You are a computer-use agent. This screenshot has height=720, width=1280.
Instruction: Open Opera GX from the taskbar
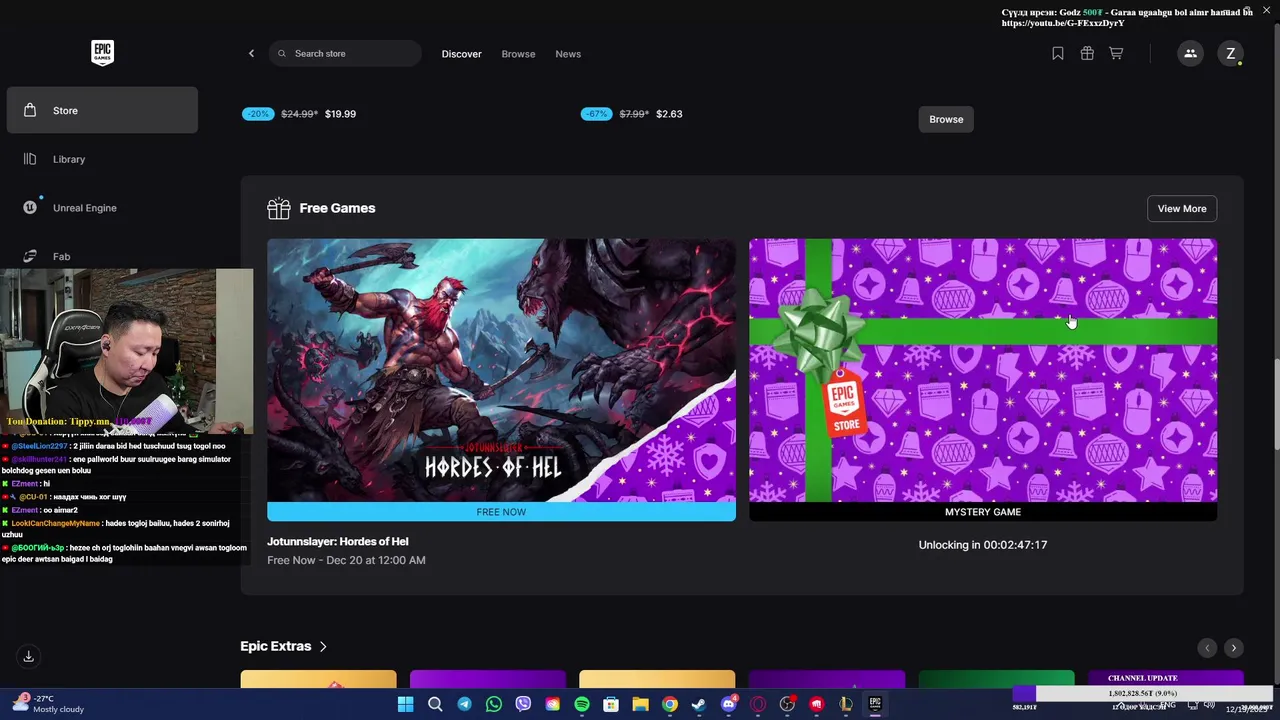pos(758,704)
